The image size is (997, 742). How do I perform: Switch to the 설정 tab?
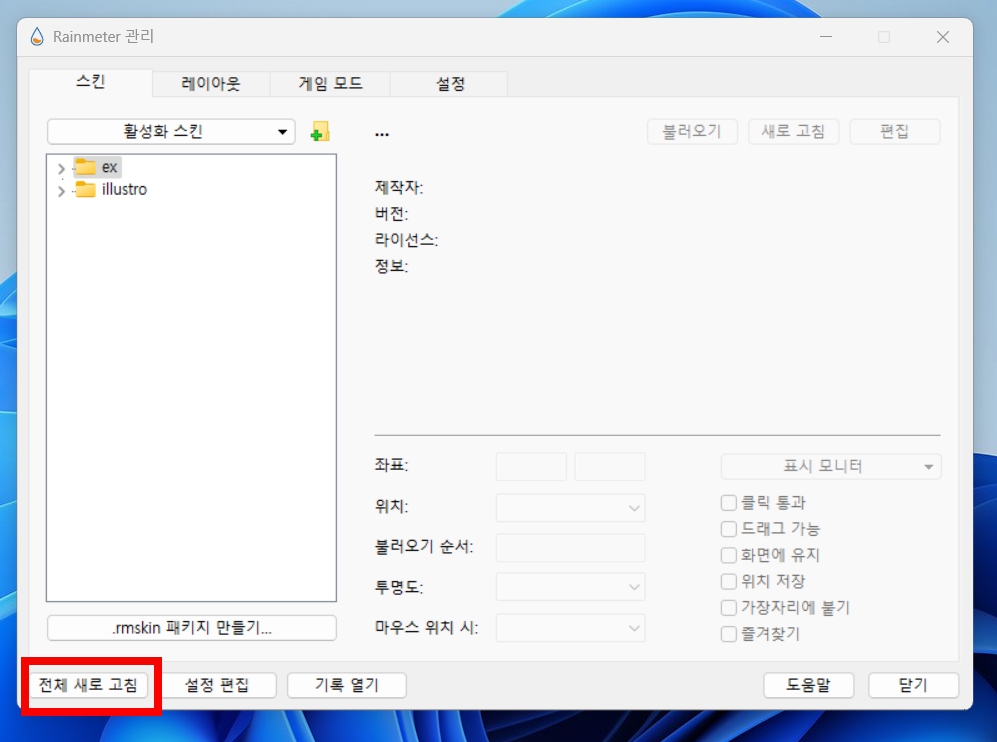[x=450, y=84]
